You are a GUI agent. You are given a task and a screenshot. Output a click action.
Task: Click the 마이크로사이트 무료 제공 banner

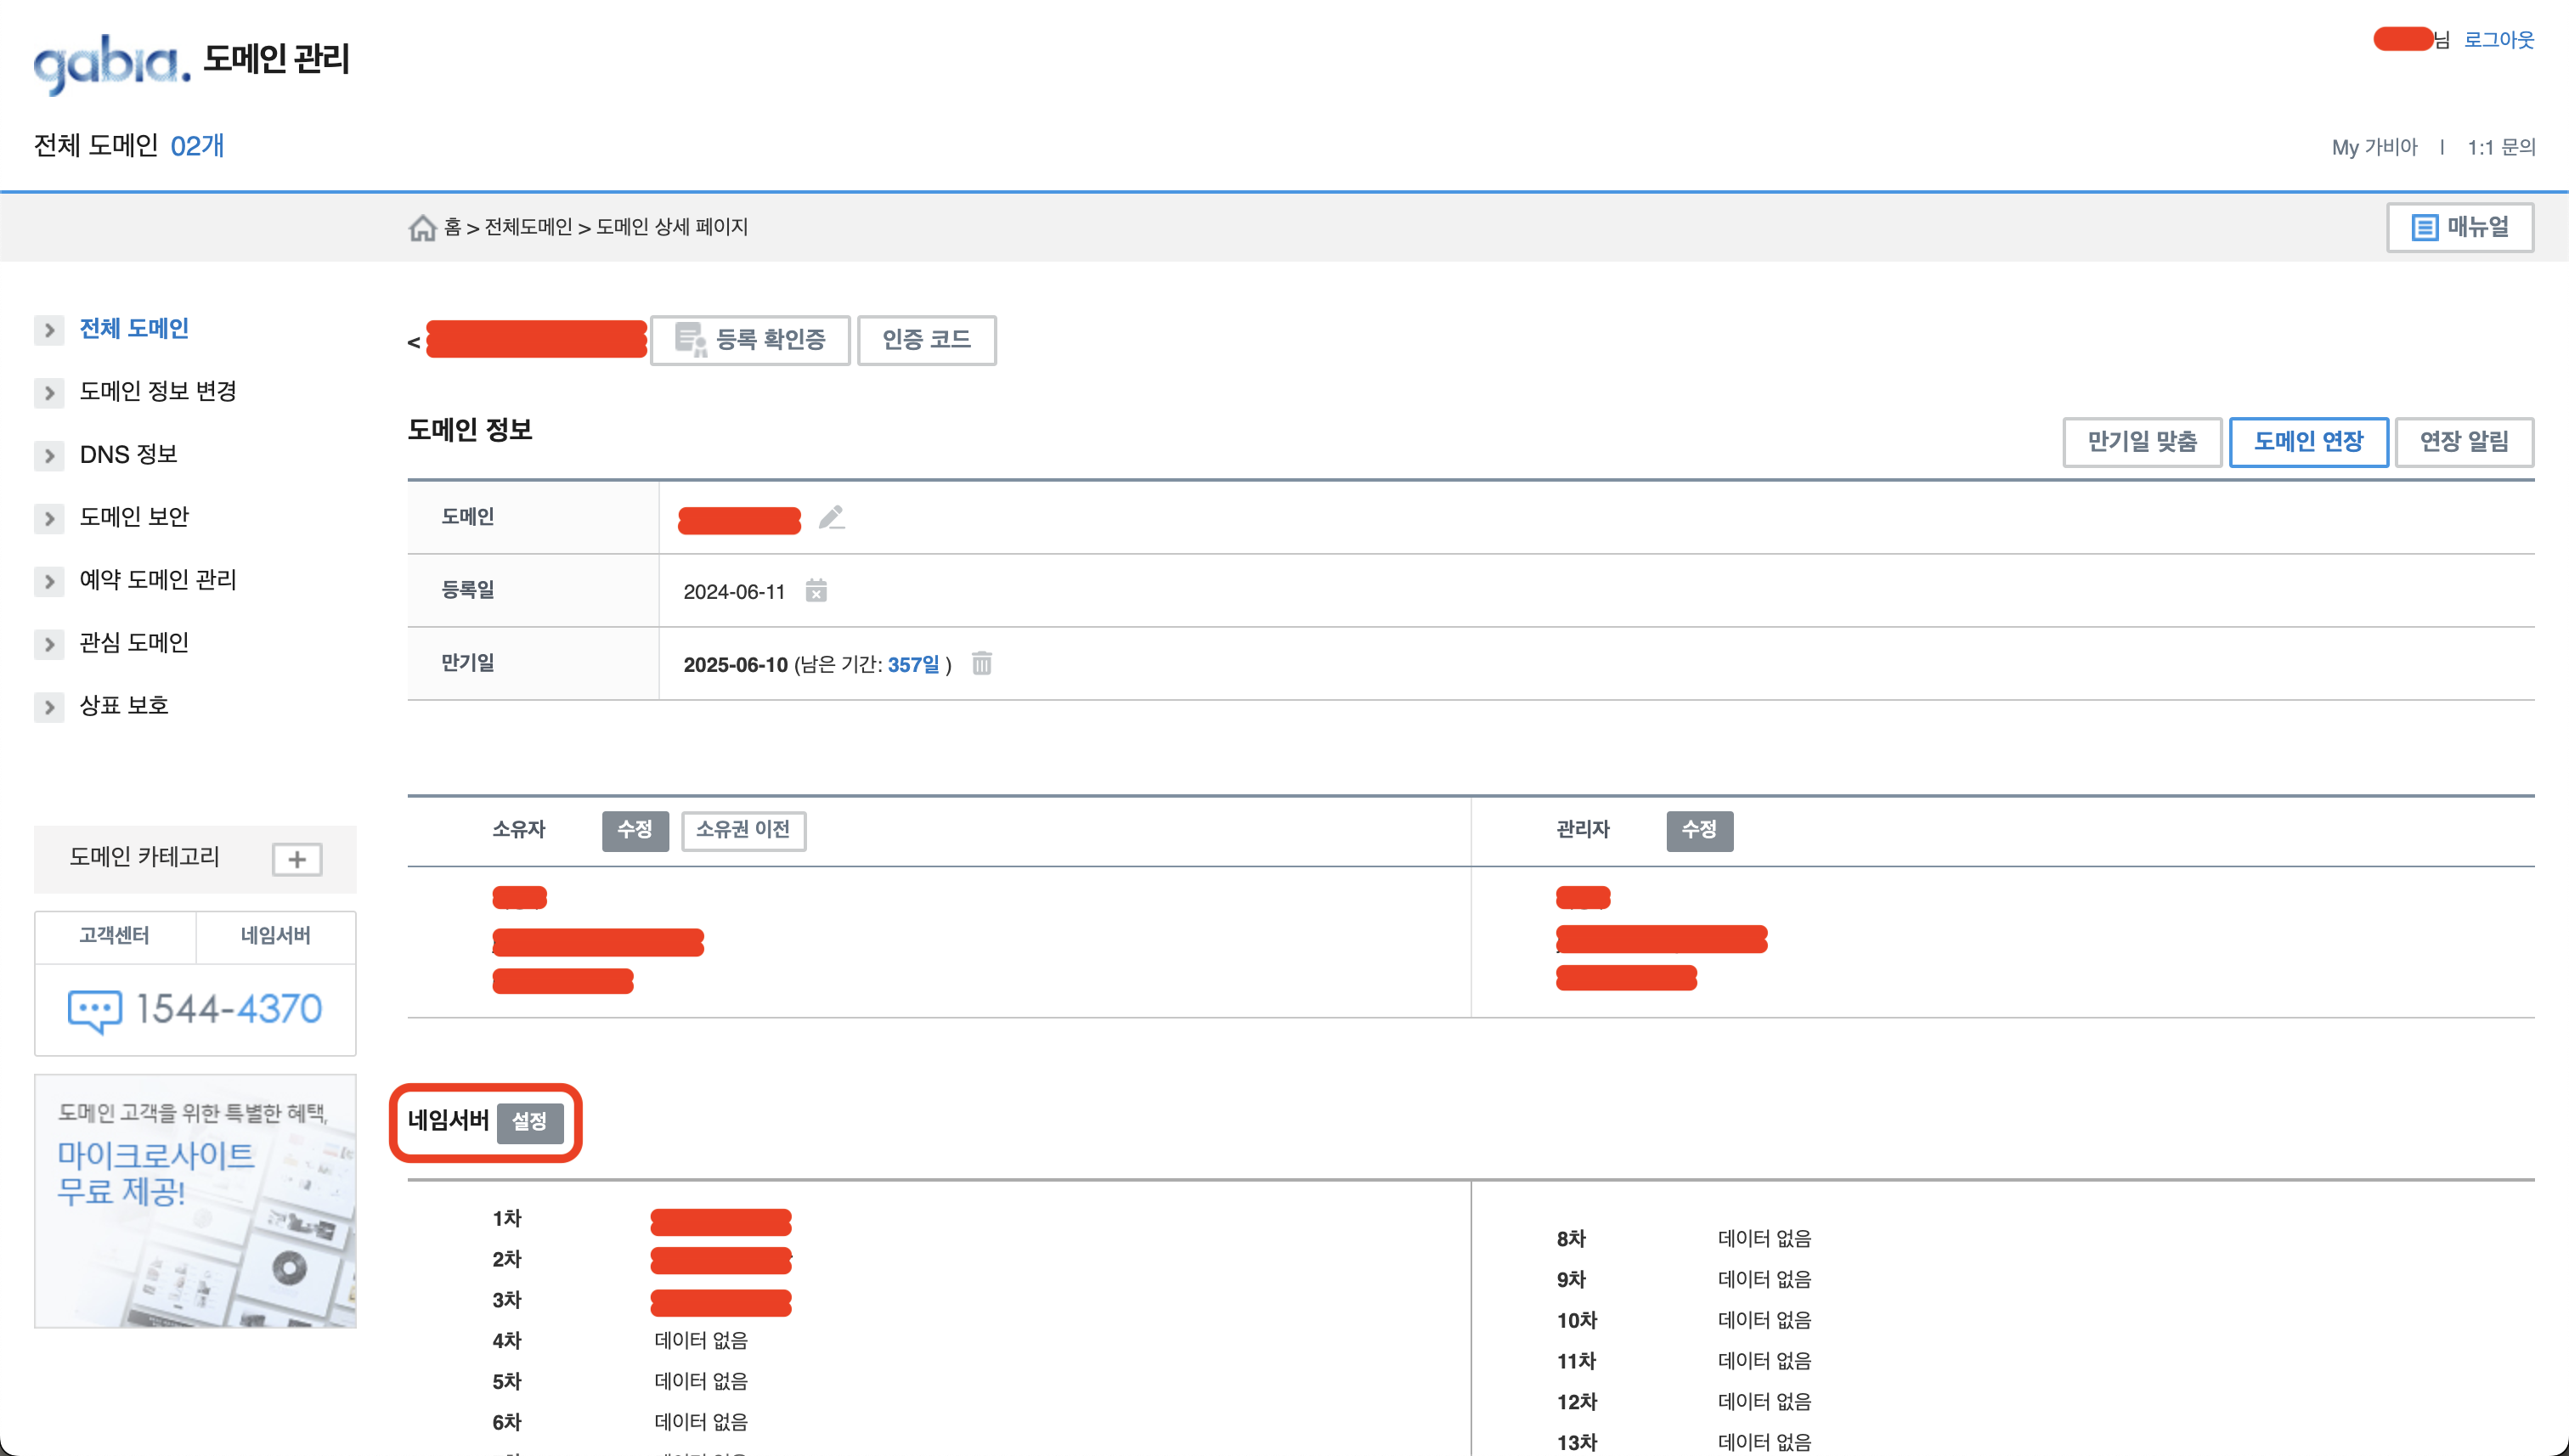click(195, 1202)
